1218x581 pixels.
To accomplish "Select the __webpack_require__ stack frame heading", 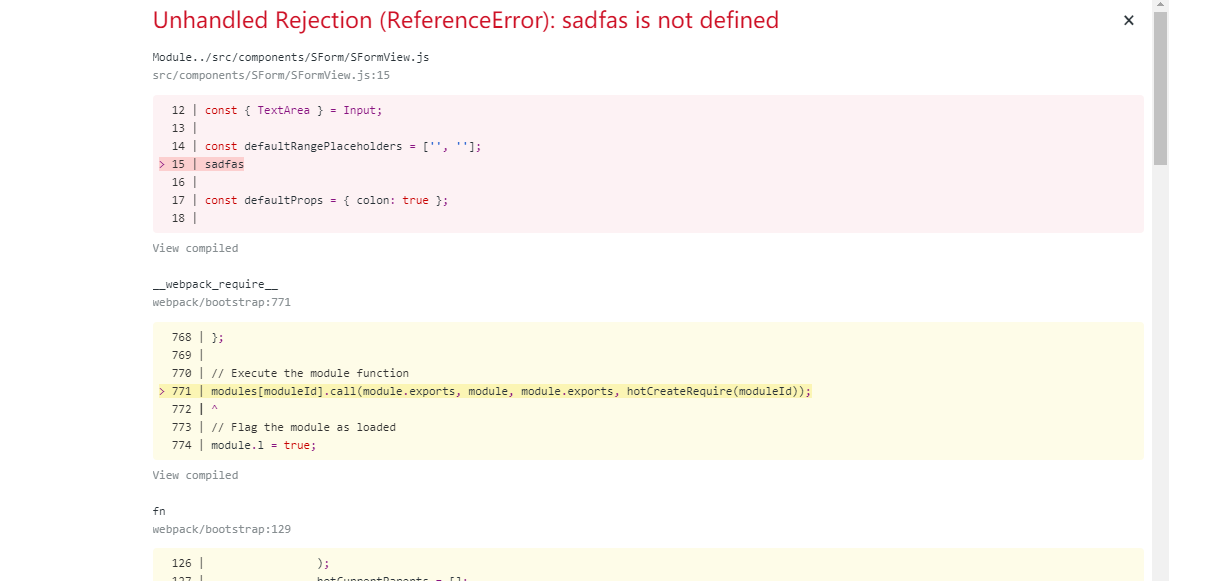I will 215,283.
